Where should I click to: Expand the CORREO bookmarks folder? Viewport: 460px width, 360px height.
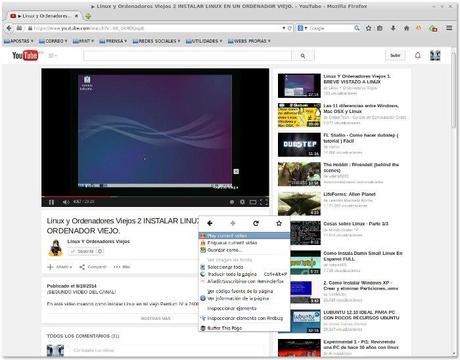(x=53, y=41)
